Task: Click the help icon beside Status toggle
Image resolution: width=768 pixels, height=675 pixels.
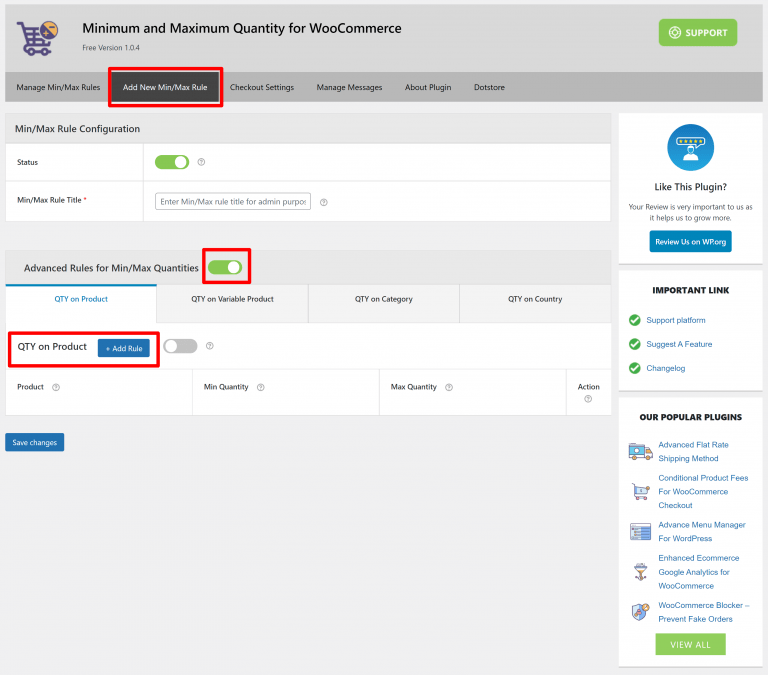Action: (201, 162)
